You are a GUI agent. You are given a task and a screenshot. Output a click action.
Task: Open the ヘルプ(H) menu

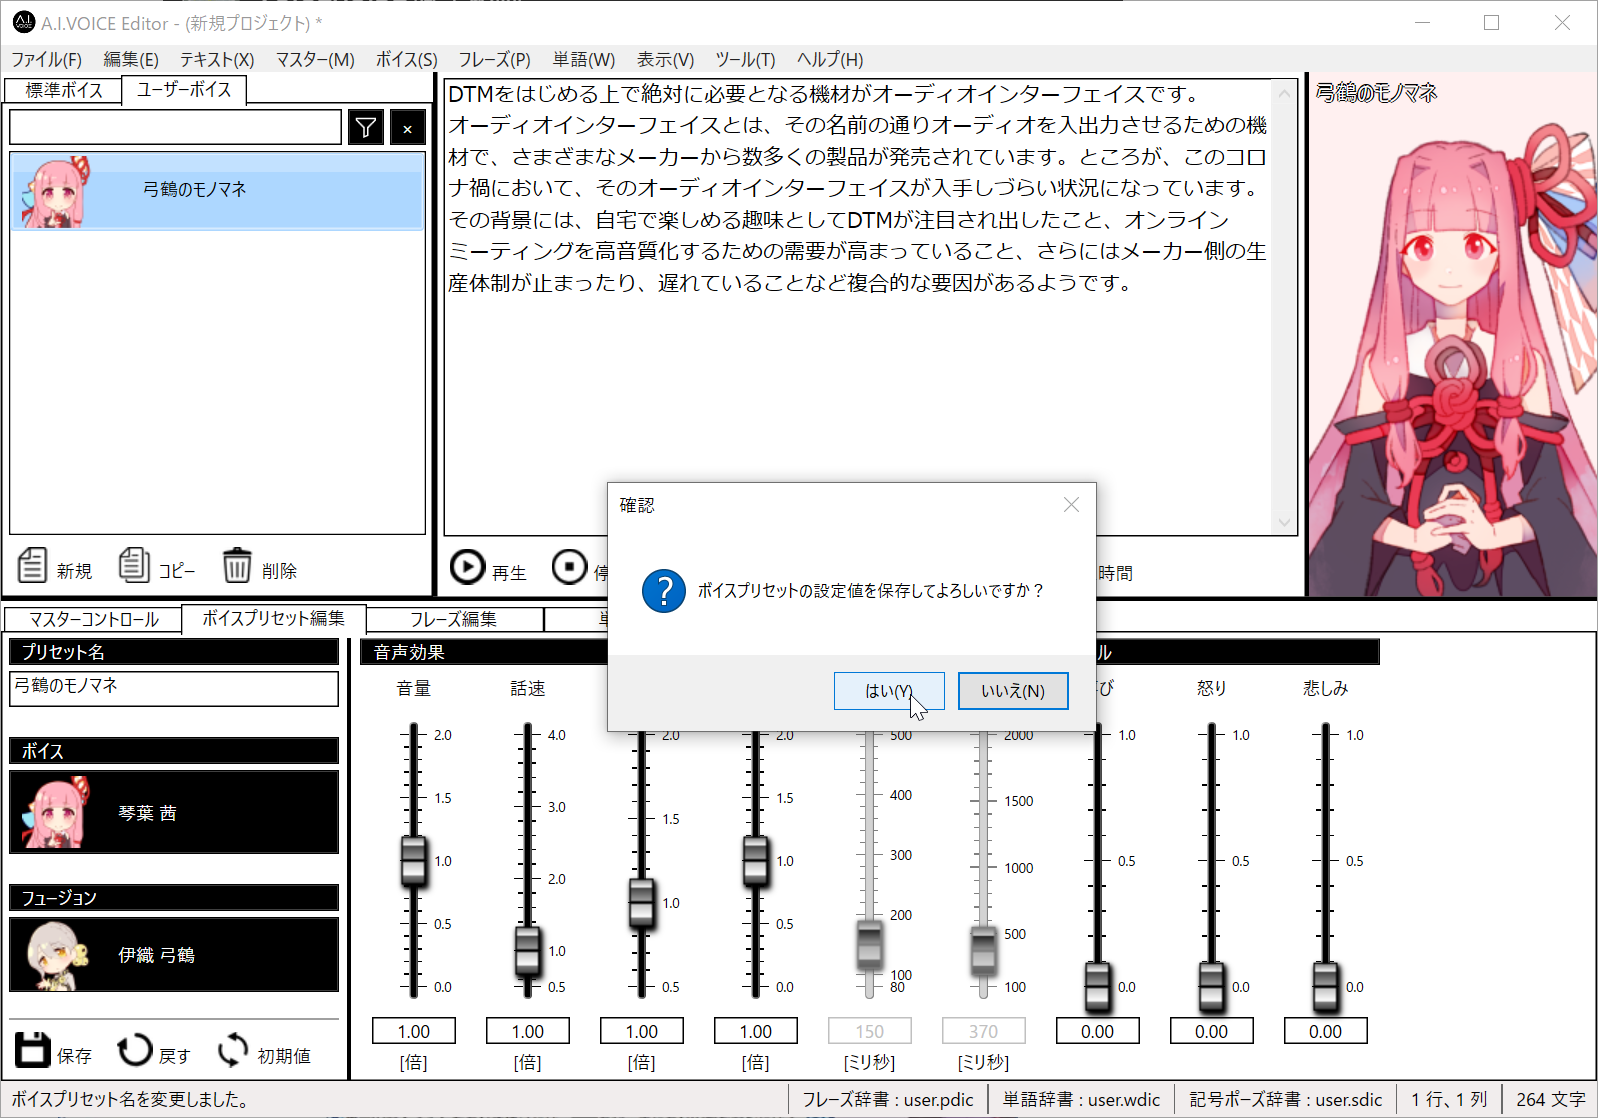[x=830, y=59]
